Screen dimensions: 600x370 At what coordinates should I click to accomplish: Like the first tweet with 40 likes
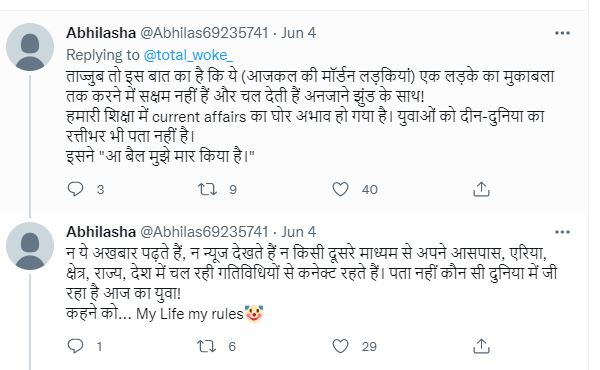(x=340, y=189)
